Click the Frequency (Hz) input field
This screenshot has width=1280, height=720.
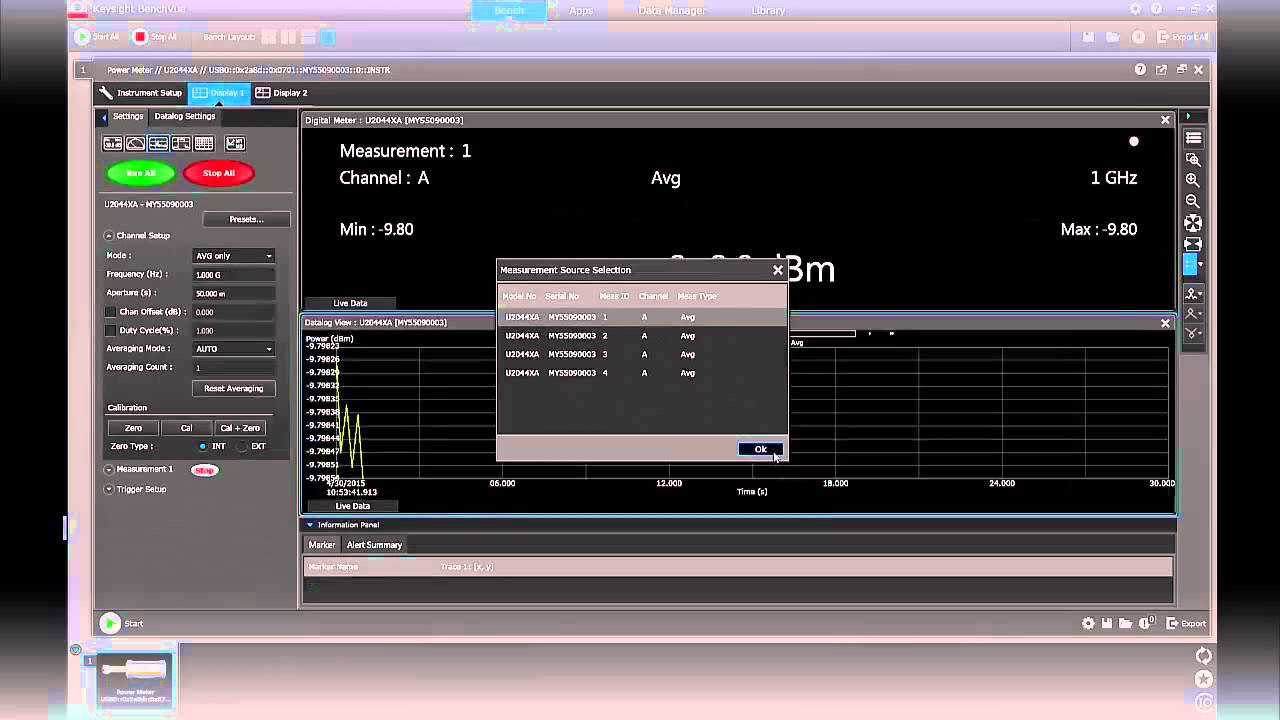233,275
